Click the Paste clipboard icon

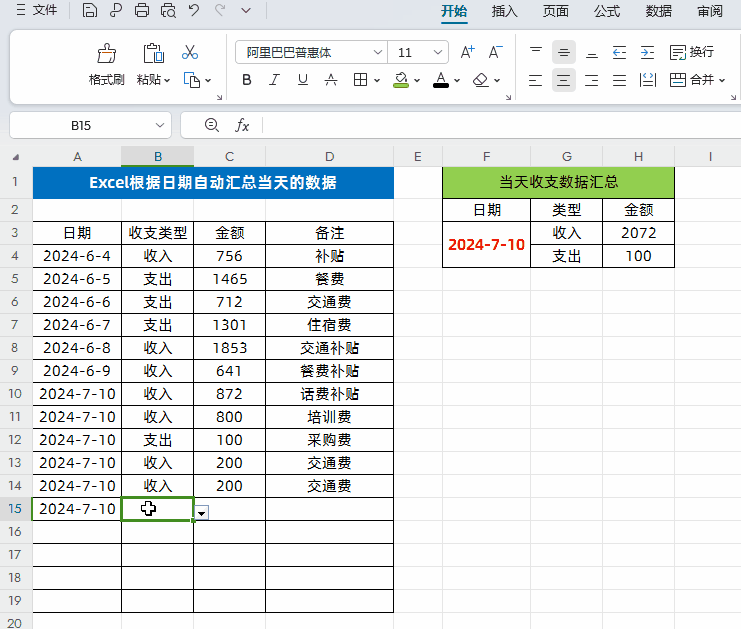click(x=154, y=53)
